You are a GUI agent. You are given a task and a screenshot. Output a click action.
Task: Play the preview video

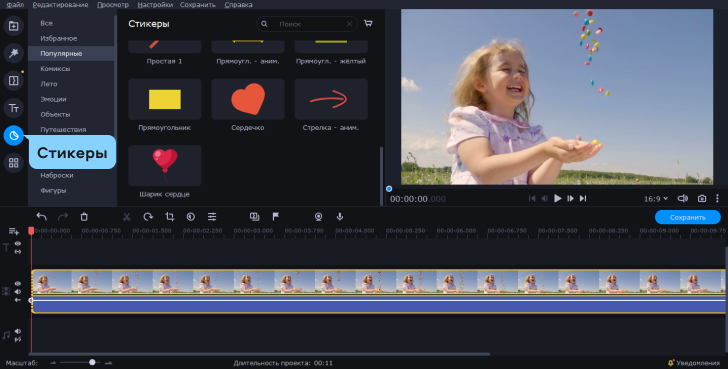pyautogui.click(x=558, y=198)
